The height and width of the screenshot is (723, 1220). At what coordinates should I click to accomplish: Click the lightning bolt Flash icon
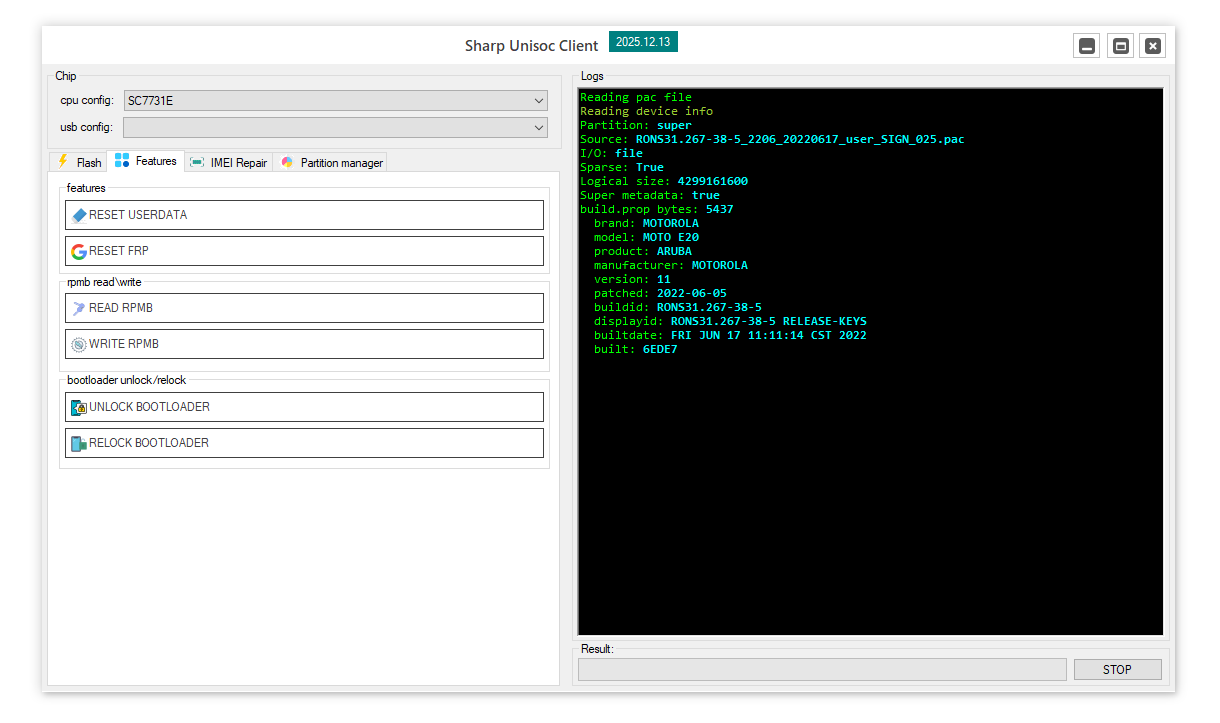tap(63, 162)
